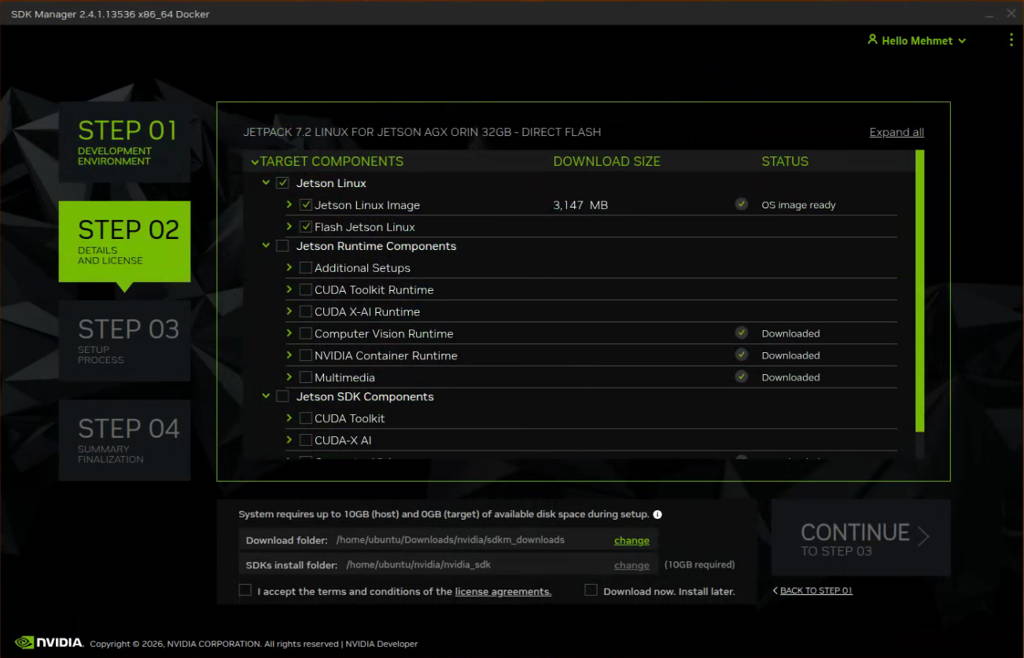Check the Jetson SDK Components checkbox
The image size is (1024, 658).
click(x=283, y=396)
